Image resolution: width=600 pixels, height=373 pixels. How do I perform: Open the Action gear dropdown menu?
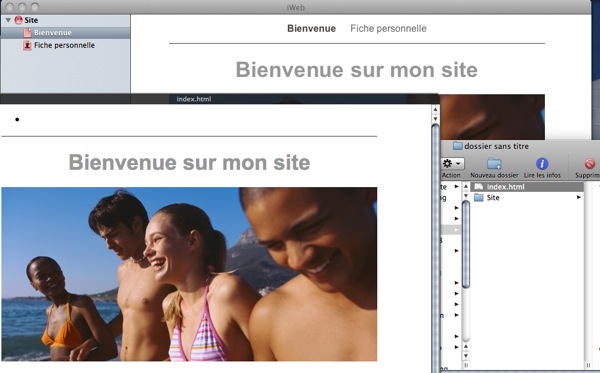tap(452, 164)
